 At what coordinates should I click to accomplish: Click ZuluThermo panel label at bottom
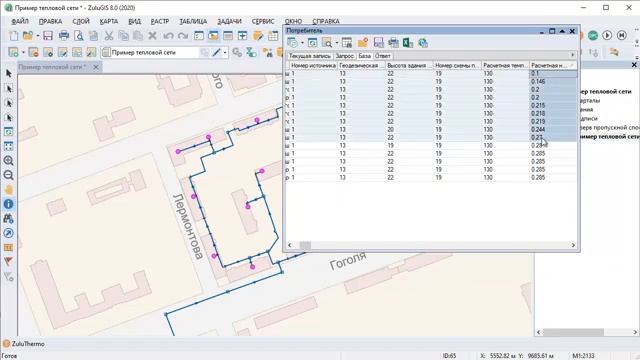(x=28, y=344)
